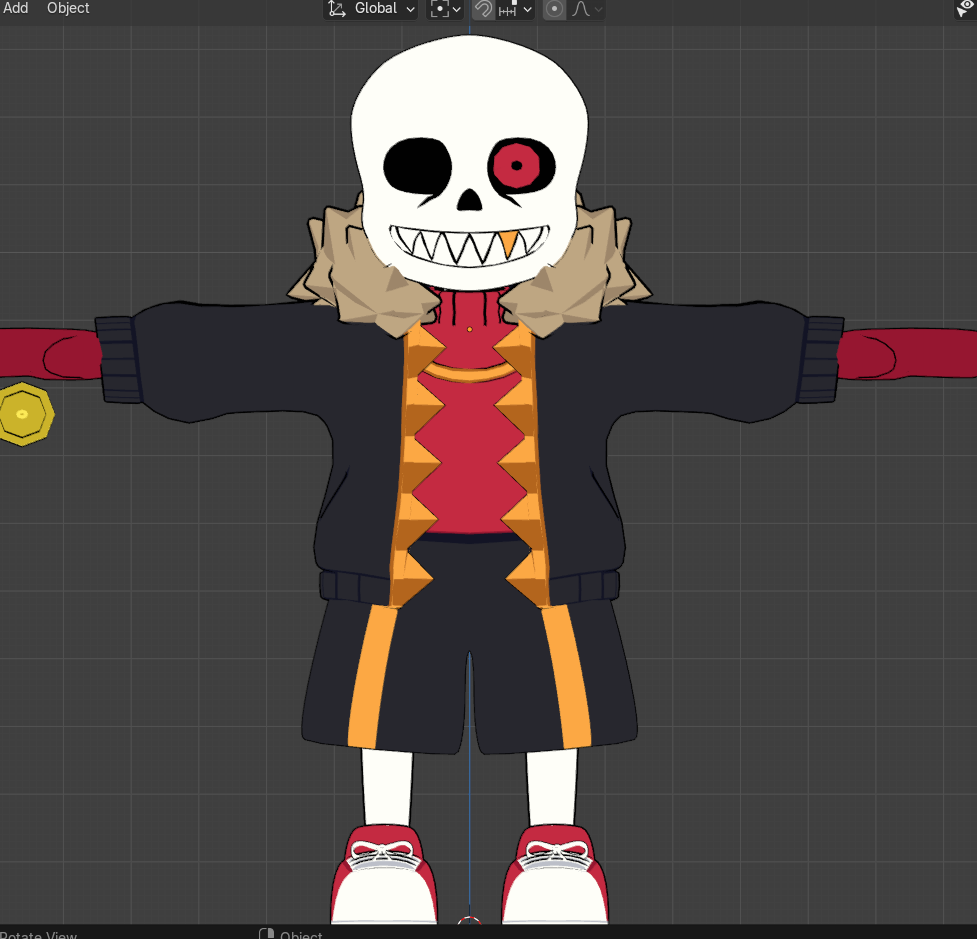Toggle the snap magnet
Screen dimensions: 977x939
pos(483,9)
